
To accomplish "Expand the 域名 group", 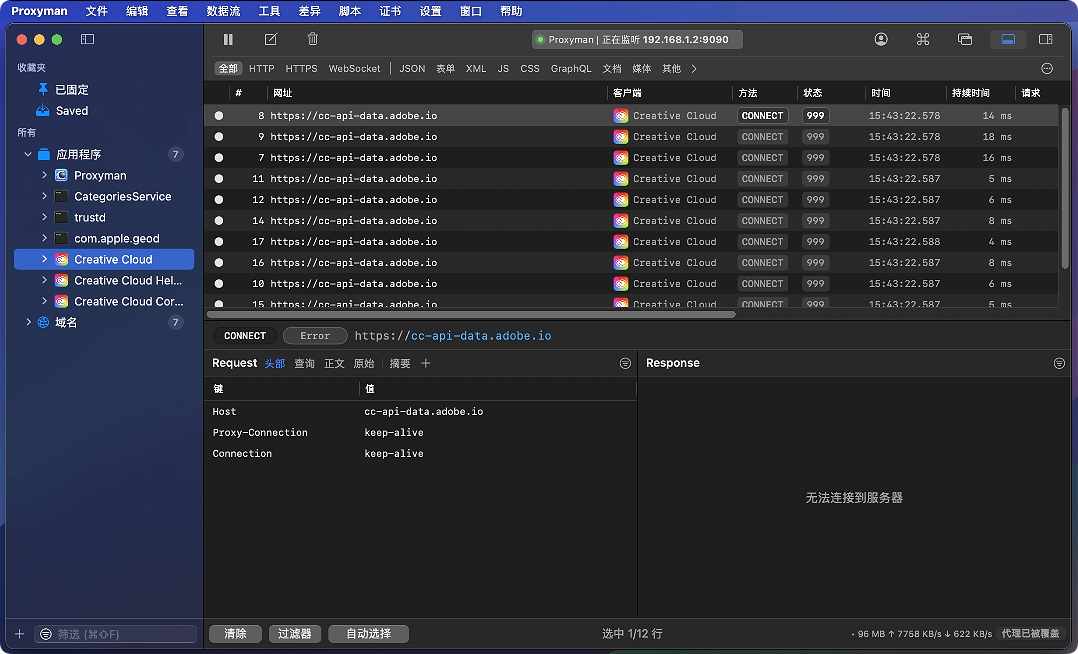I will 28,322.
